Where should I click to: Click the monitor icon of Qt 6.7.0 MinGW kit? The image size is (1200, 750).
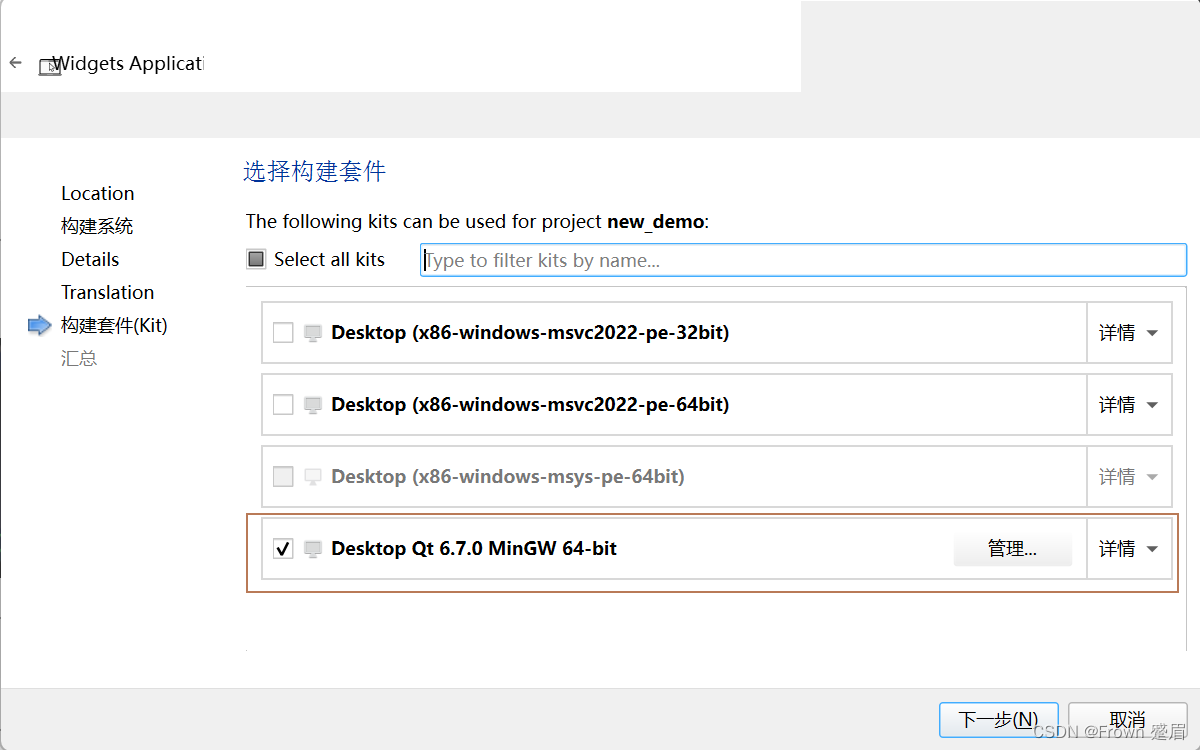(x=313, y=548)
